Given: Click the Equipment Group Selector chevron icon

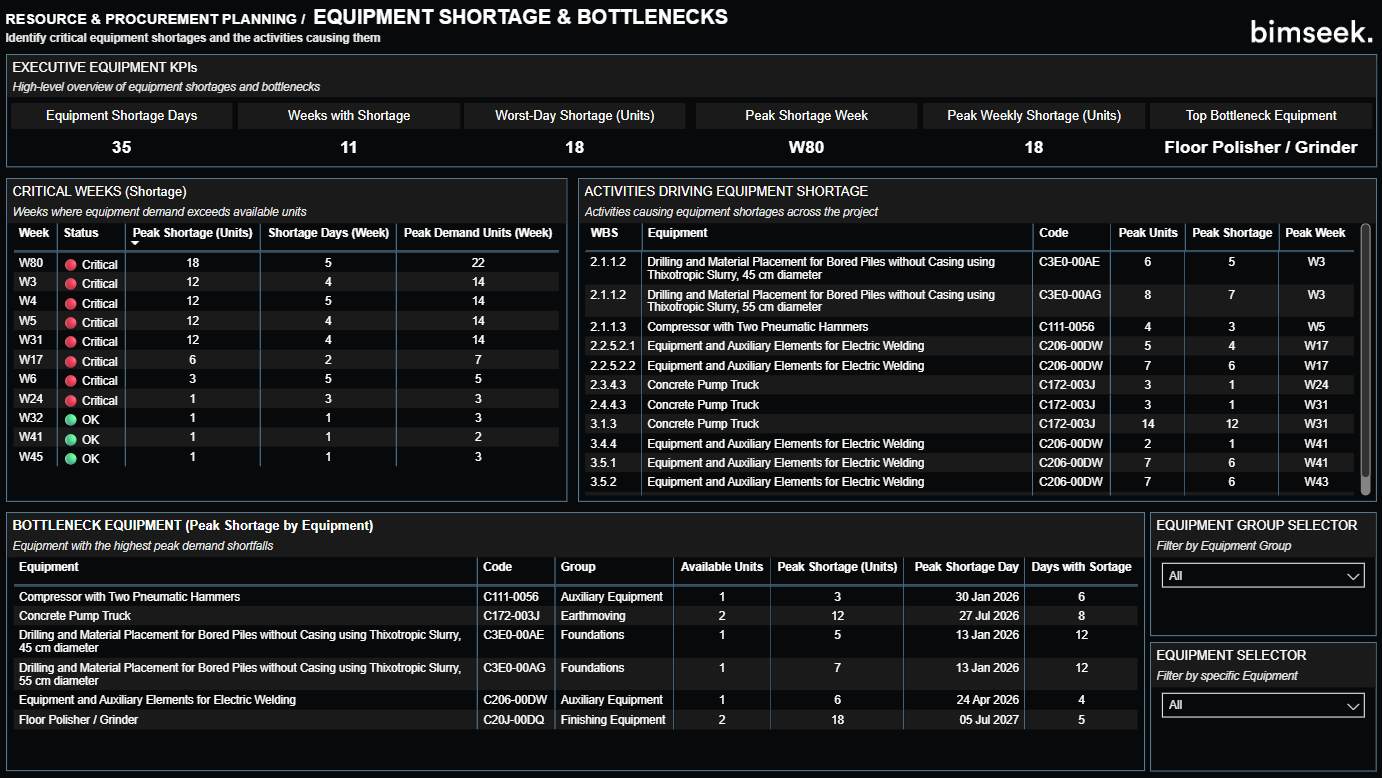Looking at the screenshot, I should (x=1351, y=575).
